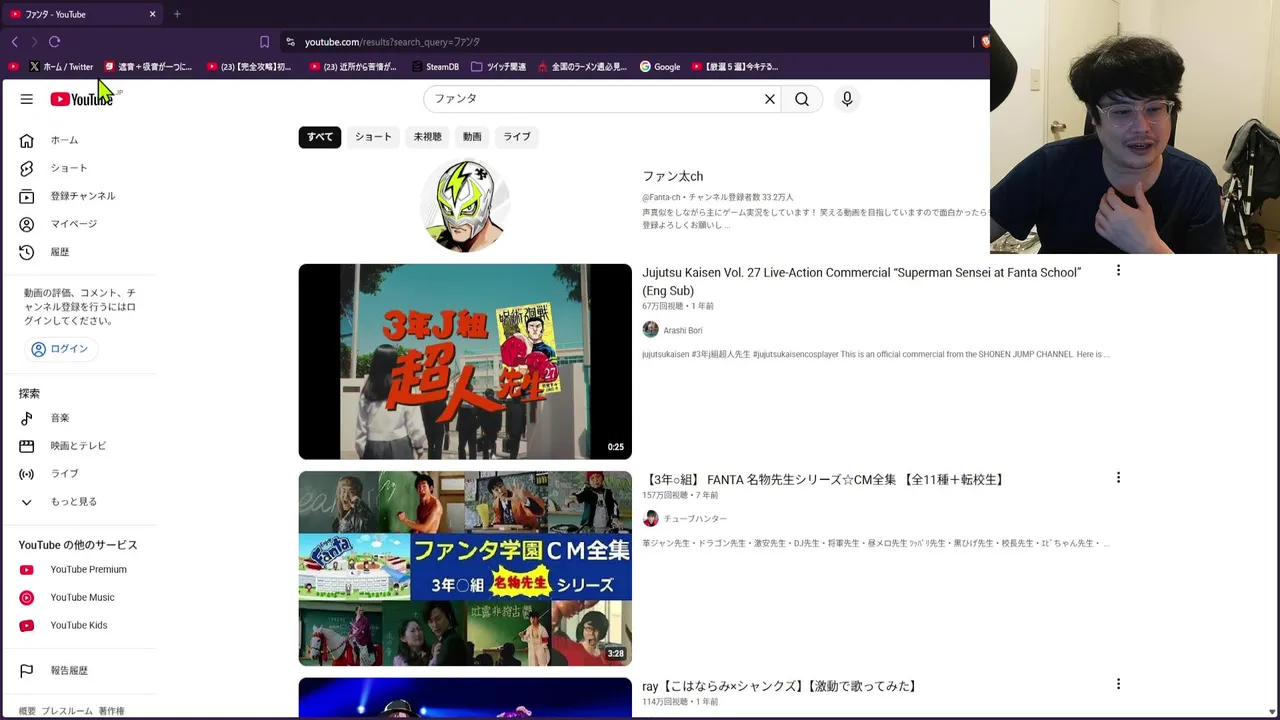Click page scrollbar down arrow
This screenshot has width=1280, height=720.
[x=1272, y=712]
